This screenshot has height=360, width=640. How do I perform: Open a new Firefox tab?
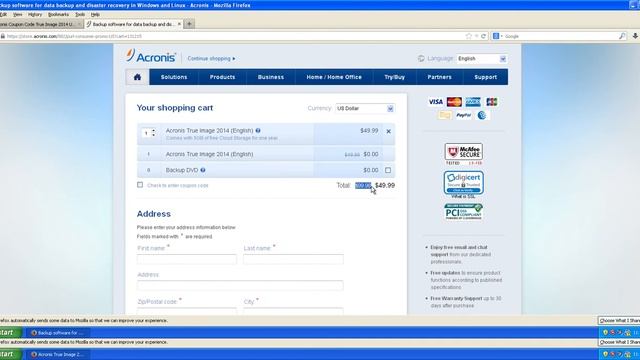click(x=189, y=24)
